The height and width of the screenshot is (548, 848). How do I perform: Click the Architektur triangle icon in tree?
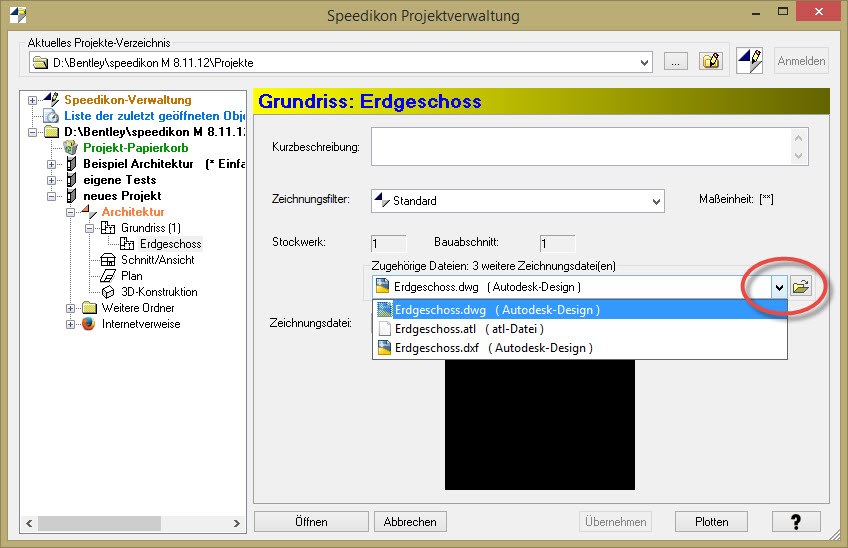tap(89, 212)
